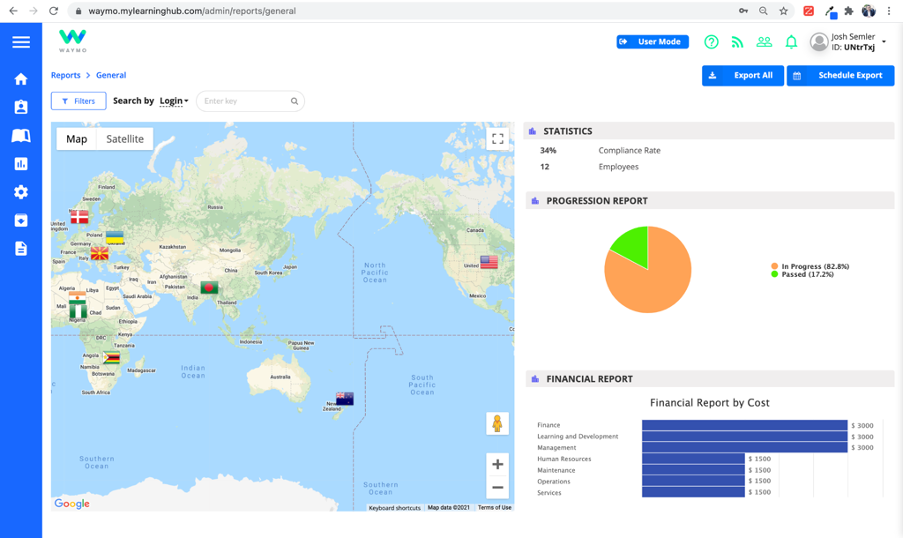Click the user avatar icon

pos(819,42)
